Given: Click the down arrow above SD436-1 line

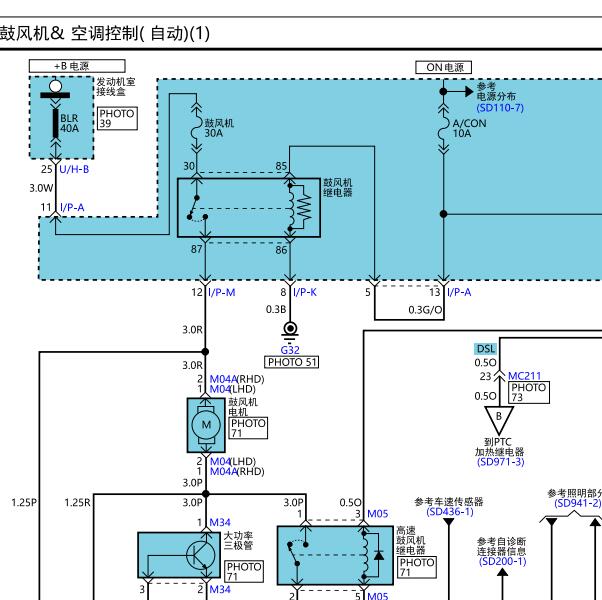Looking at the screenshot, I should [x=448, y=522].
